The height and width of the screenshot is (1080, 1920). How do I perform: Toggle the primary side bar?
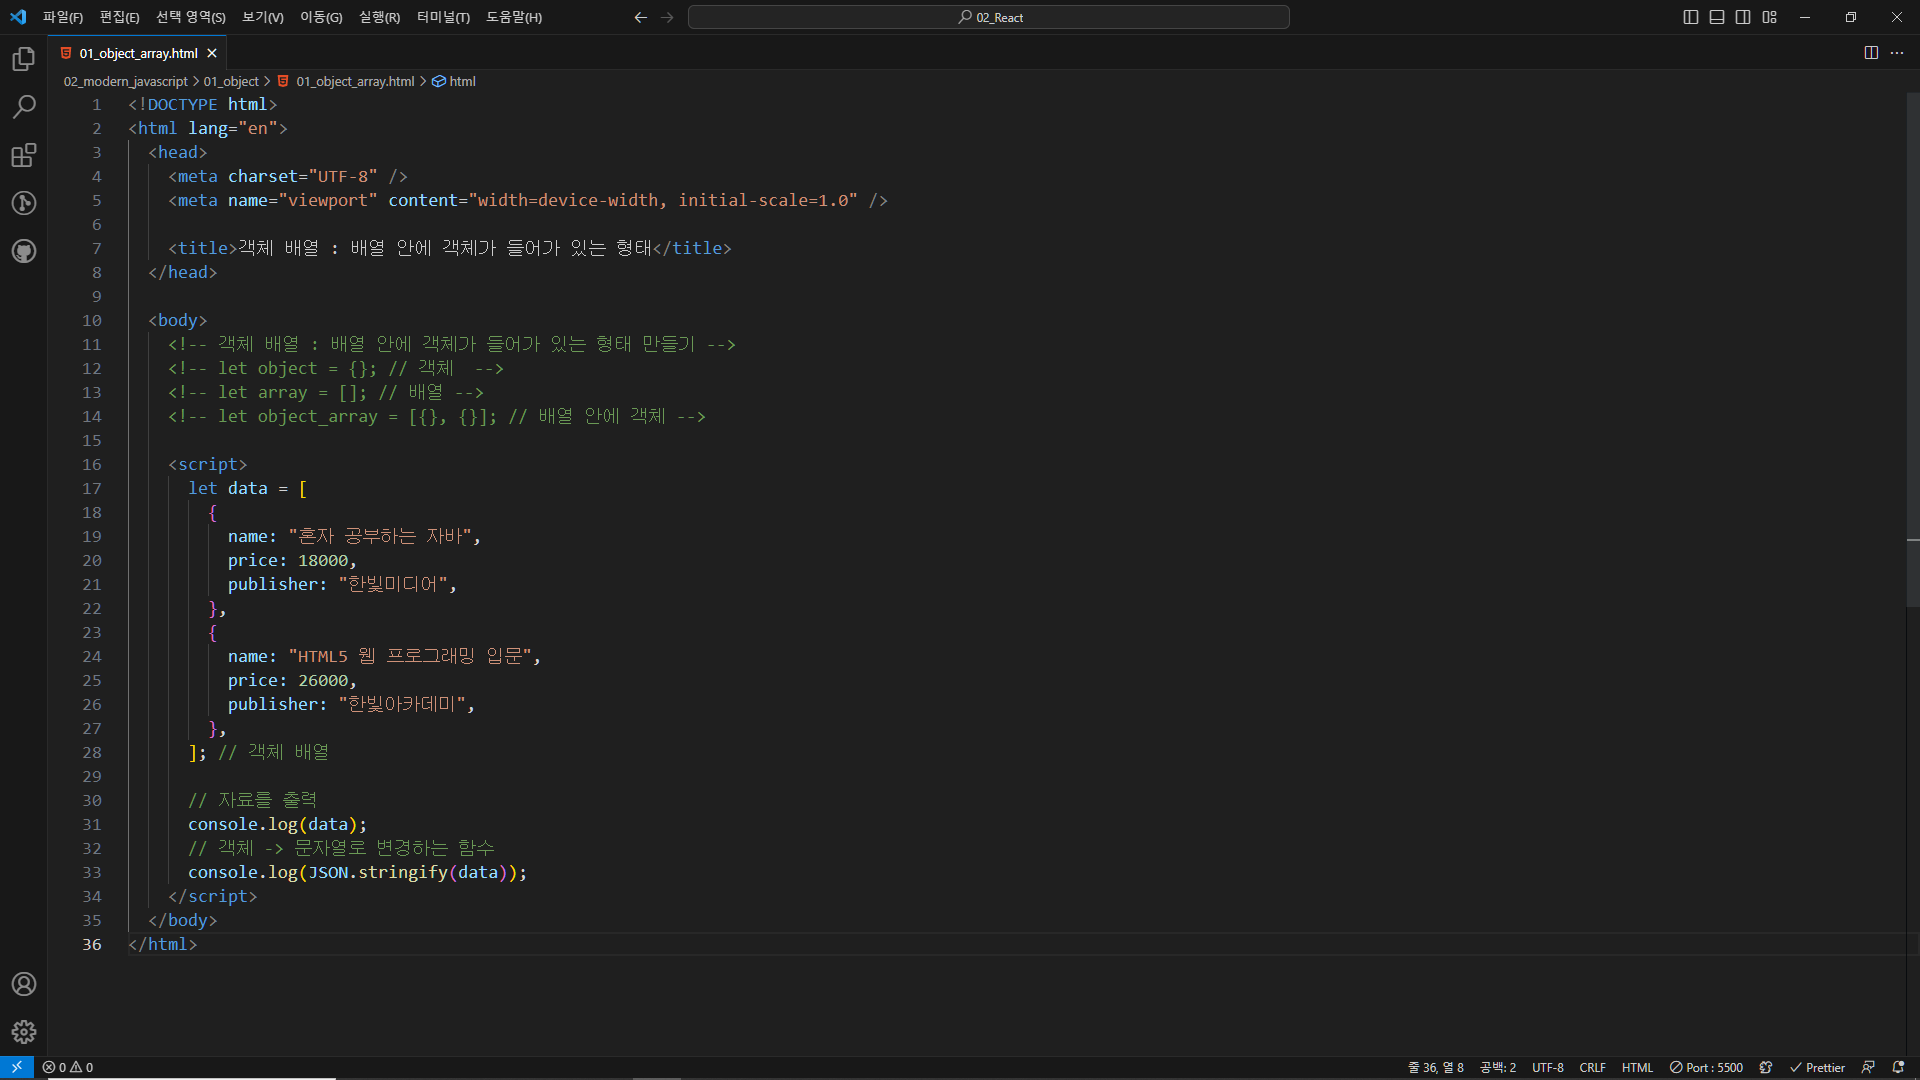pyautogui.click(x=1691, y=17)
